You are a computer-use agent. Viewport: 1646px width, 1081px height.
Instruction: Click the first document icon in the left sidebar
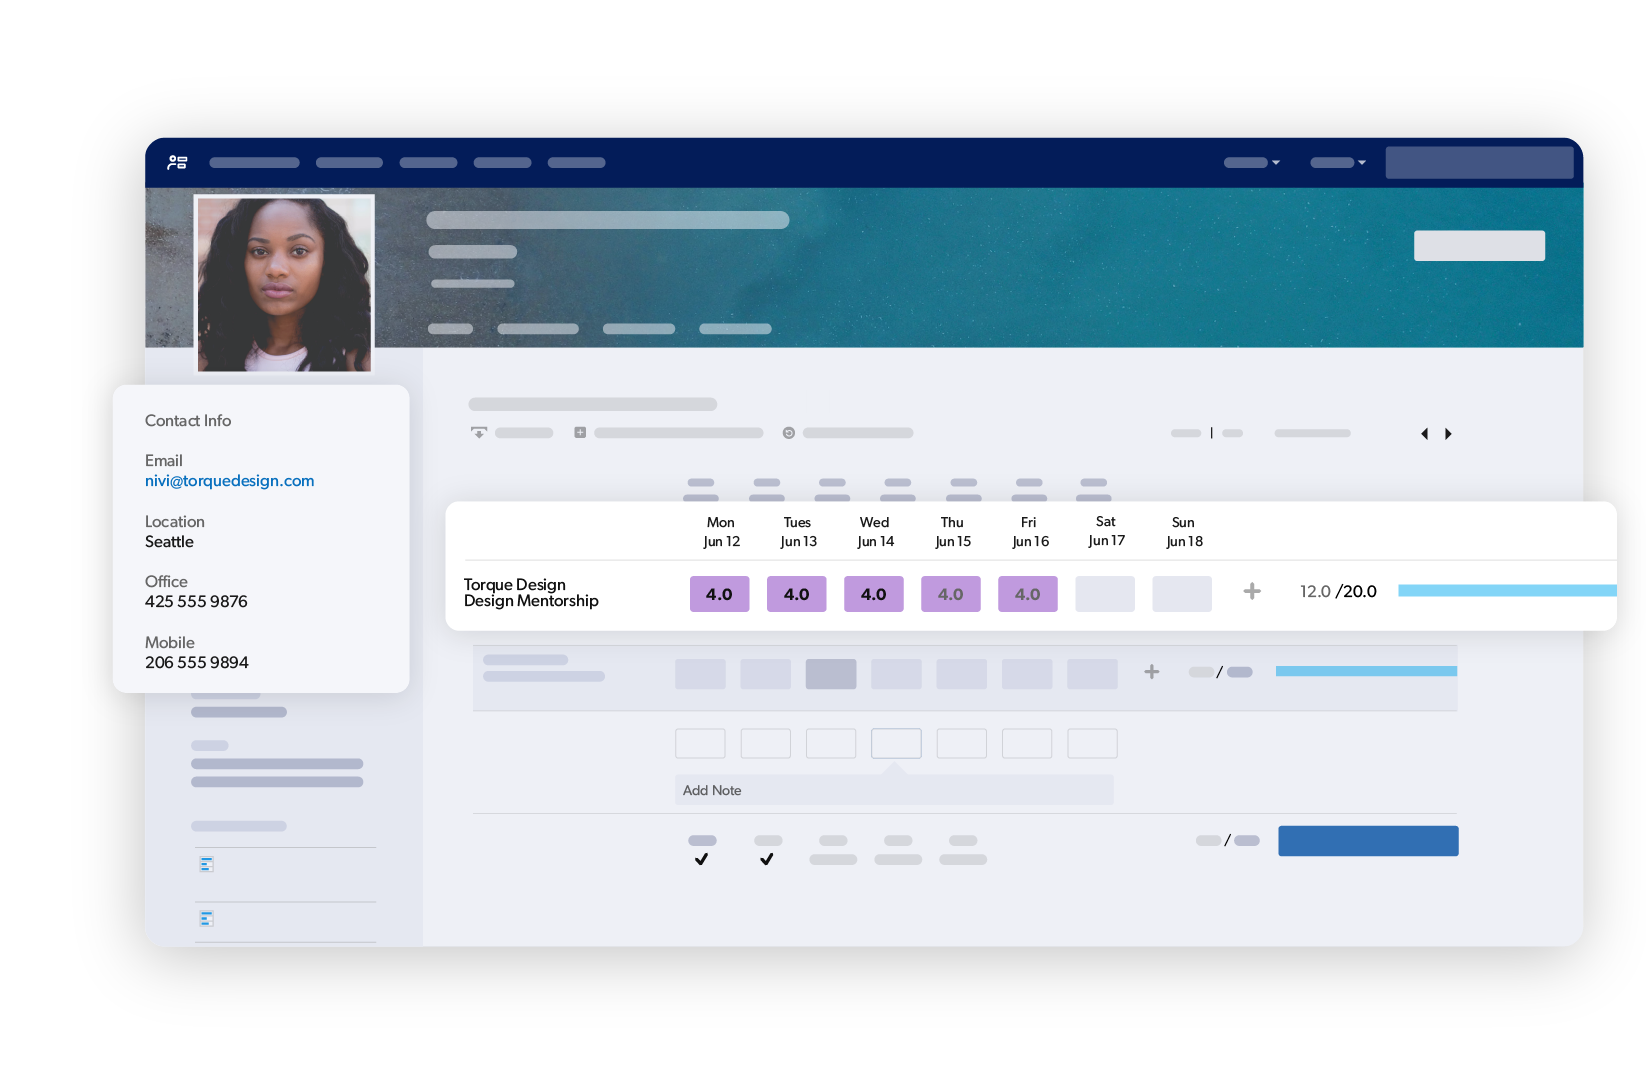[207, 863]
